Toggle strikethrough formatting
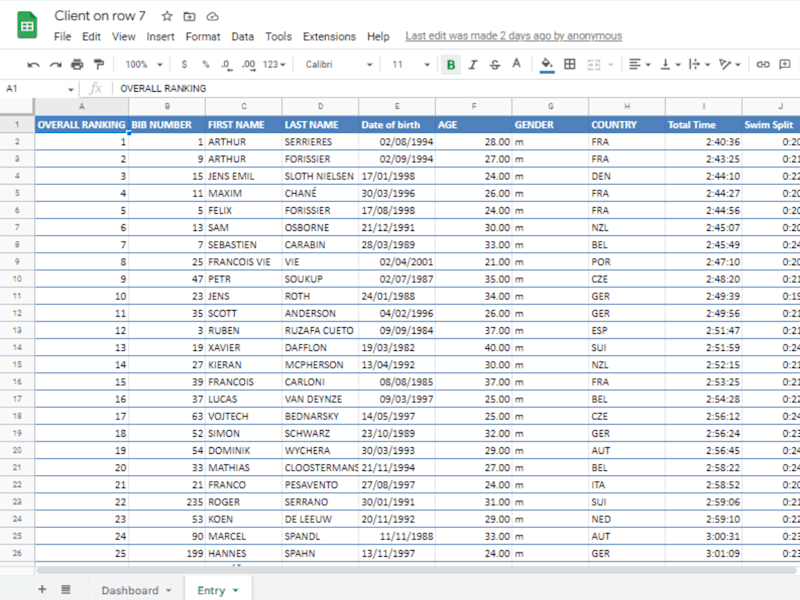800x600 pixels. [495, 64]
